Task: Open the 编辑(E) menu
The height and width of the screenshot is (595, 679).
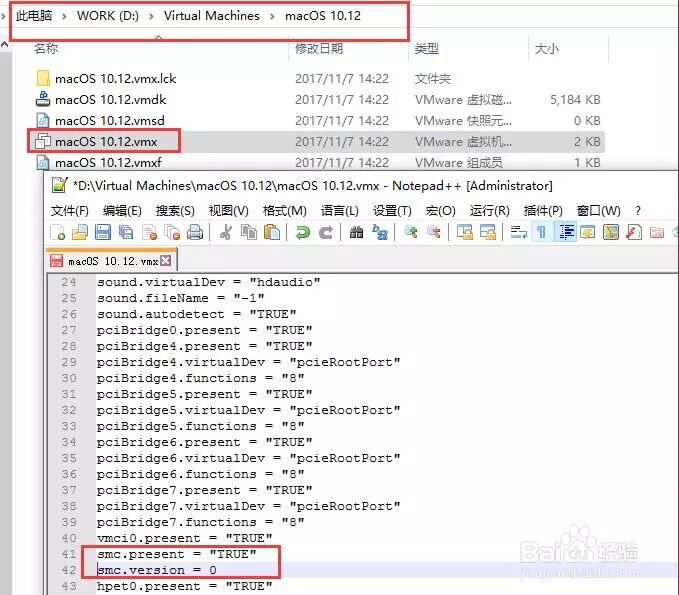Action: point(122,211)
